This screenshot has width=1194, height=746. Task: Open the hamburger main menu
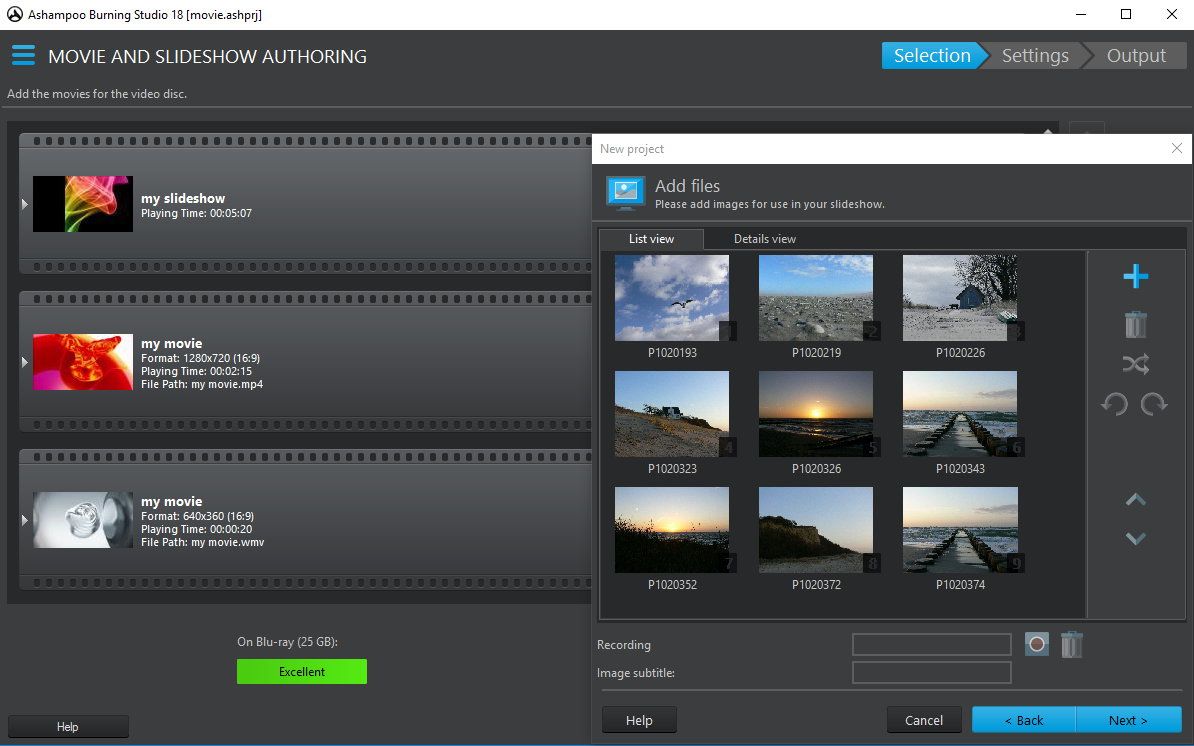23,56
